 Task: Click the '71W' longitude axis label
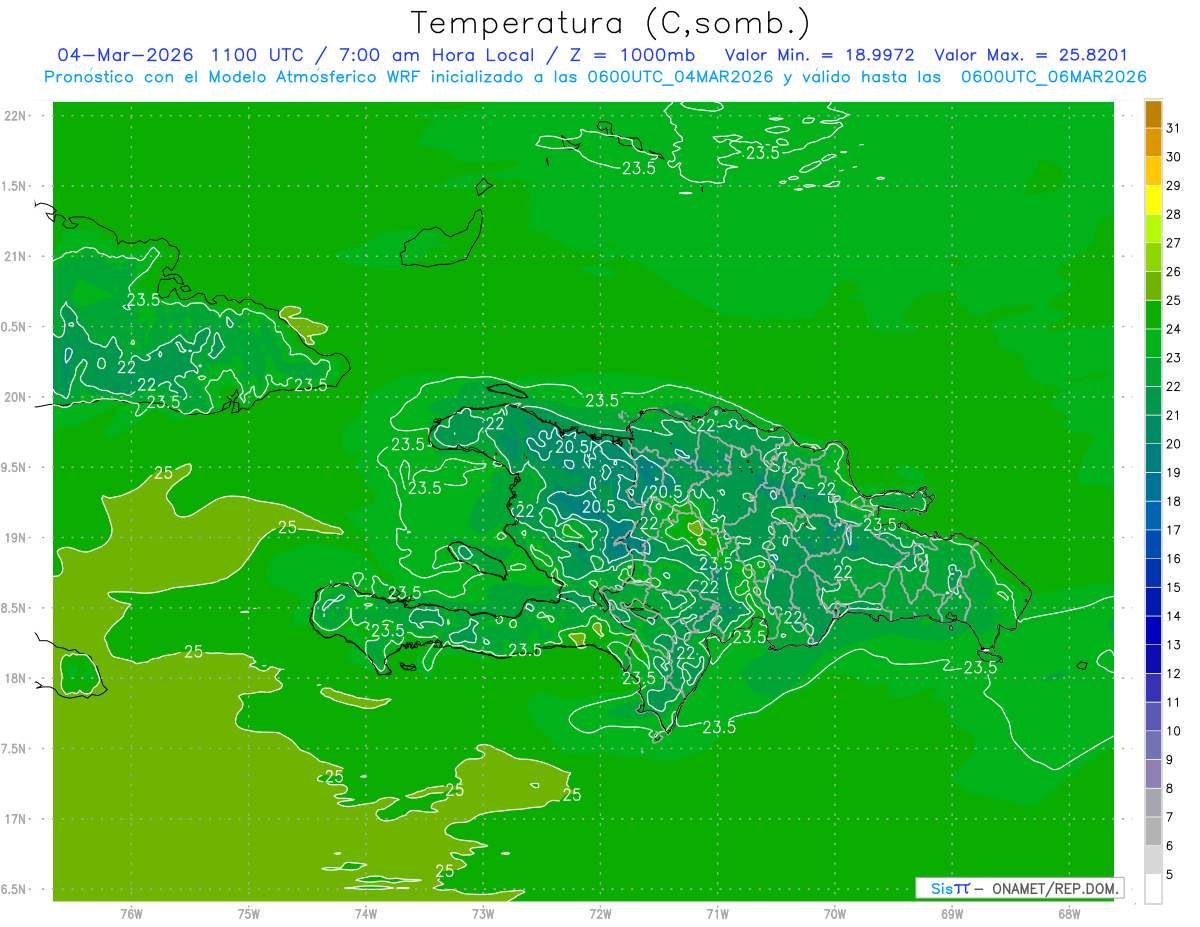point(717,914)
